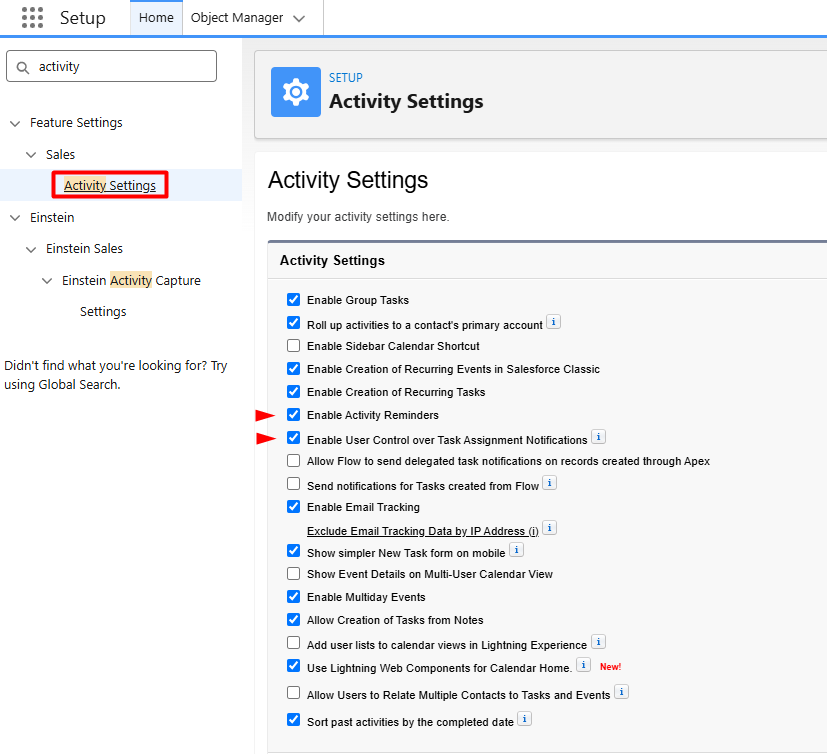The image size is (827, 754).
Task: Toggle Allow Creation of Tasks from Notes
Action: click(293, 620)
